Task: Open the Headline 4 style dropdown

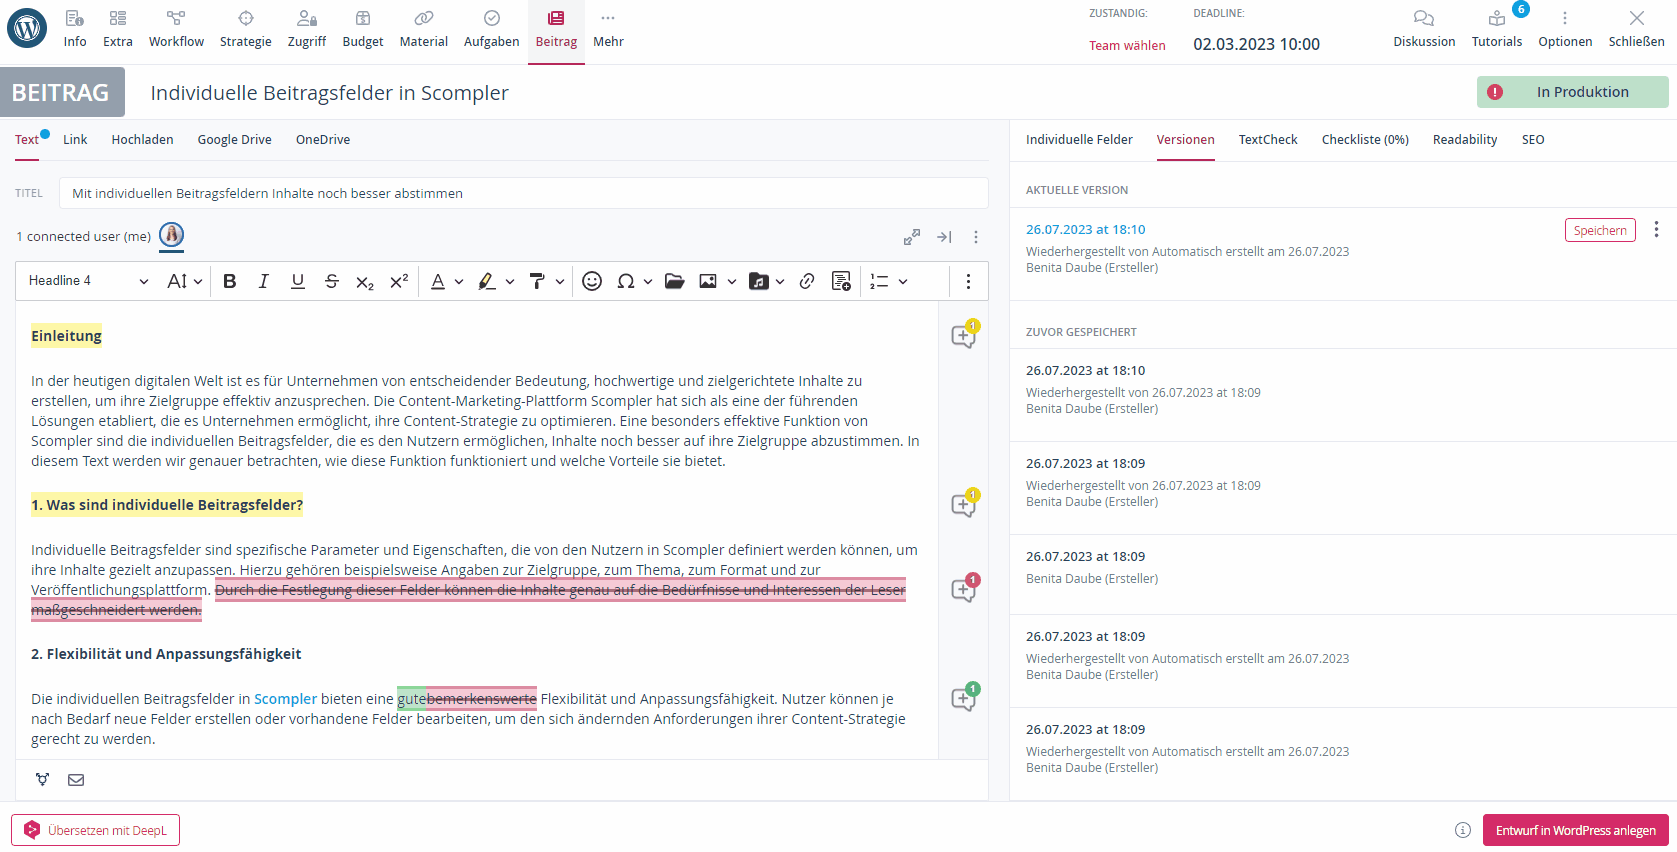Action: click(x=88, y=281)
